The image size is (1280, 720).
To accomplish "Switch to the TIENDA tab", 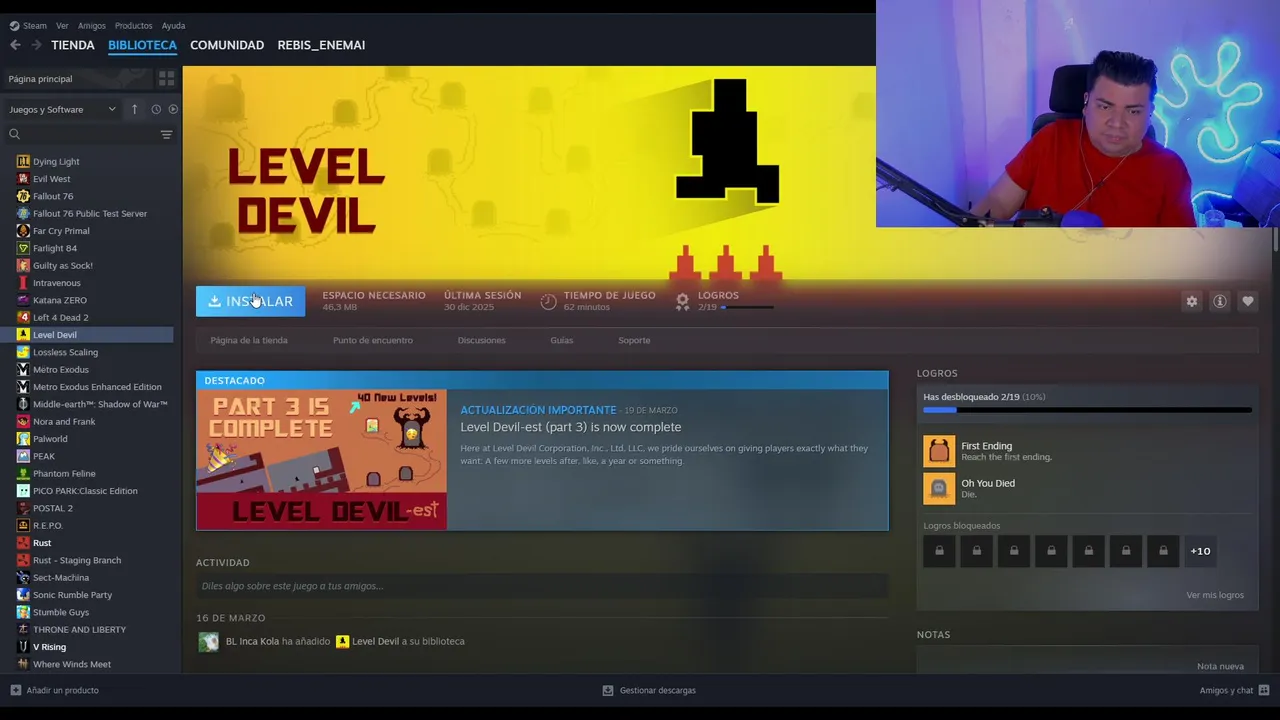I will [73, 45].
